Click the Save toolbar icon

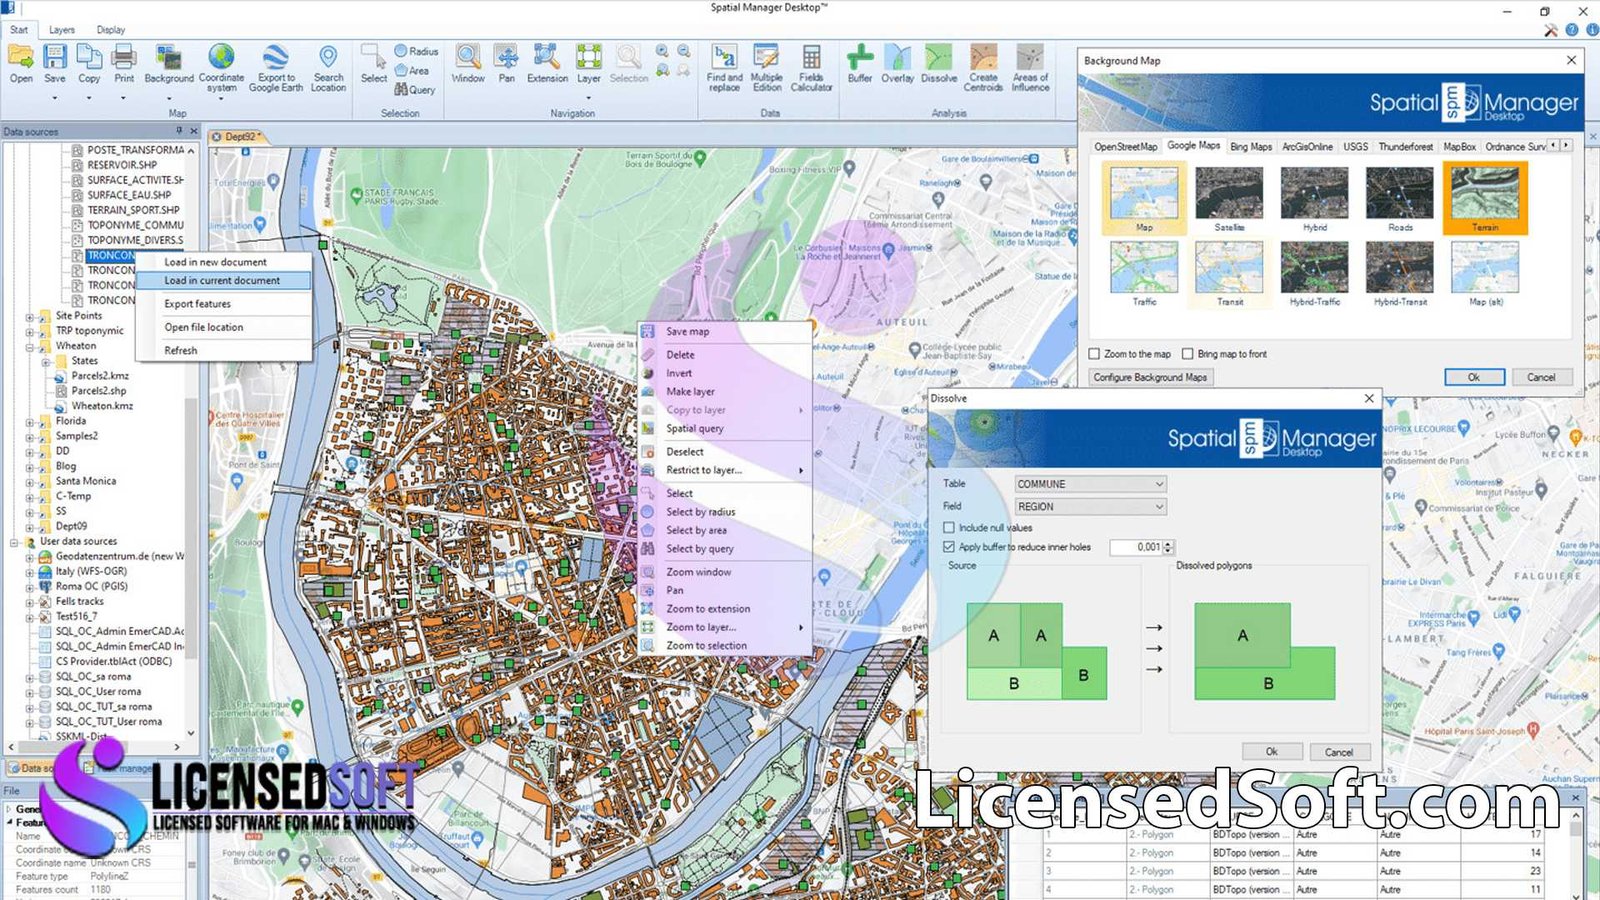click(x=55, y=64)
